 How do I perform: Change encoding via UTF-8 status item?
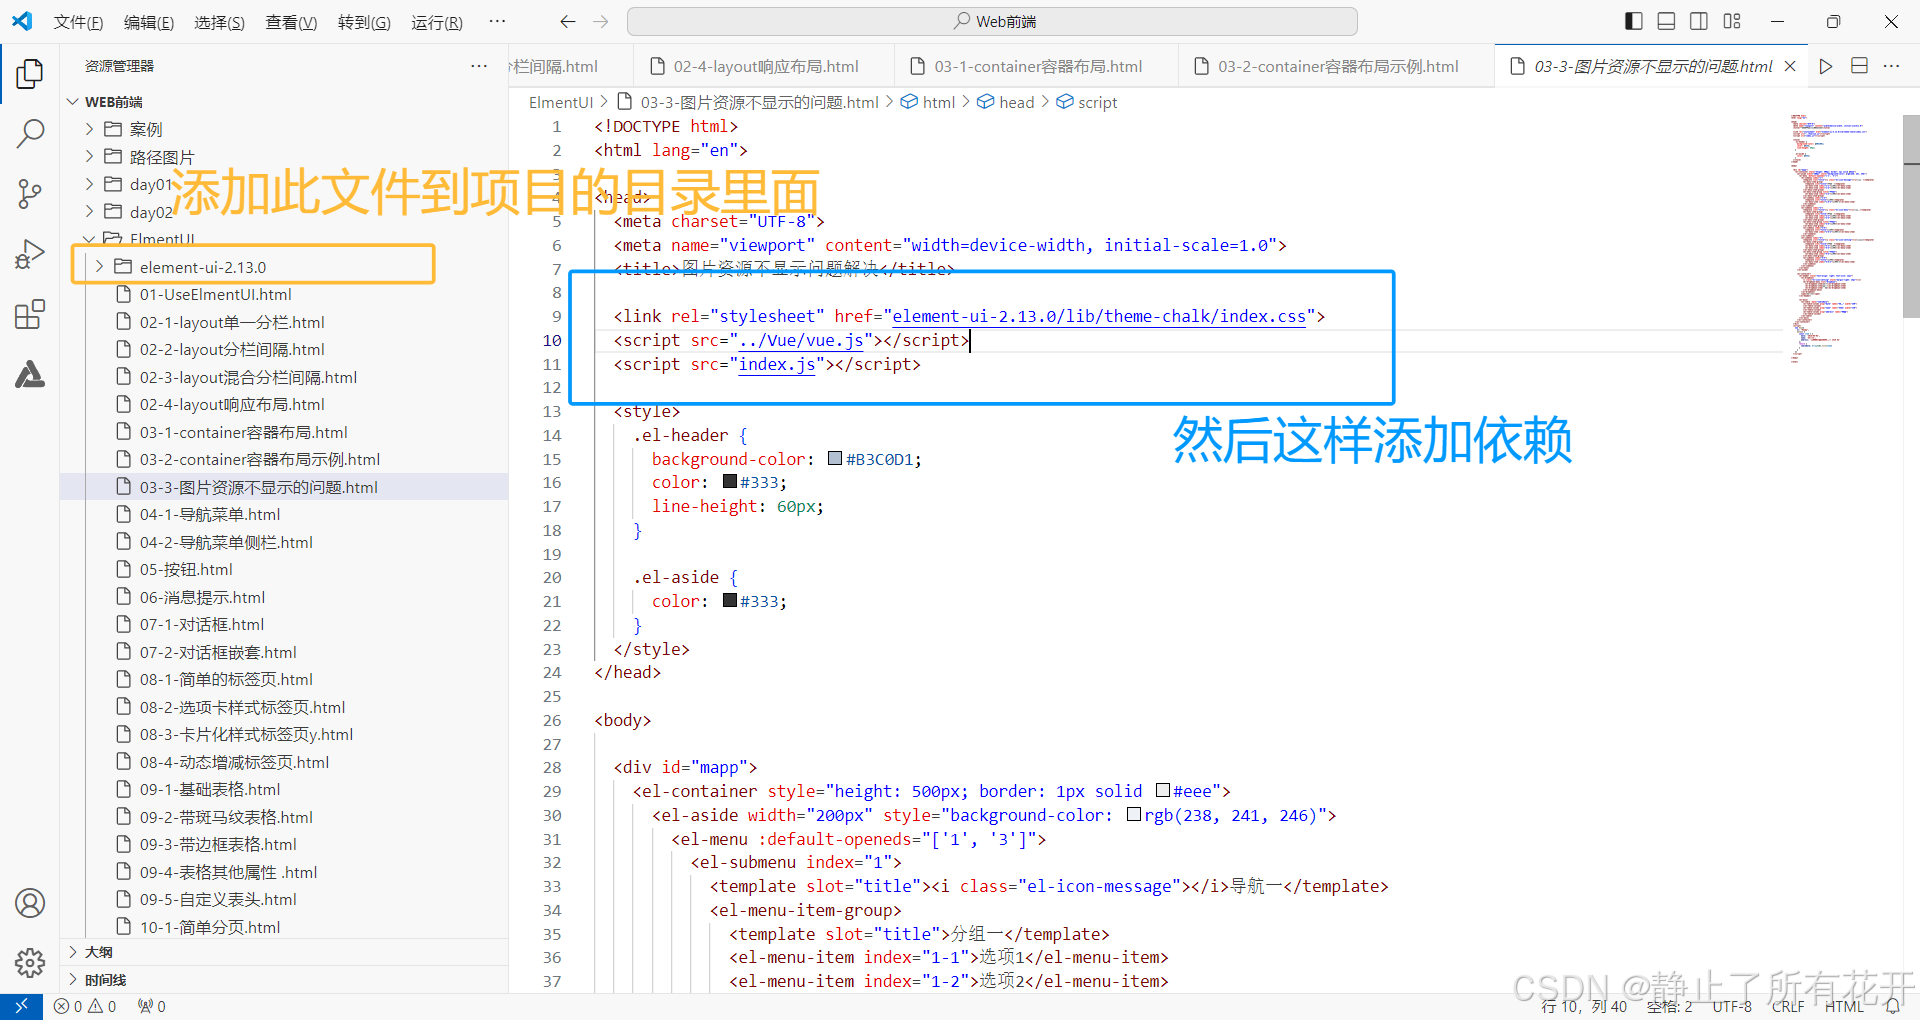tap(1732, 1006)
